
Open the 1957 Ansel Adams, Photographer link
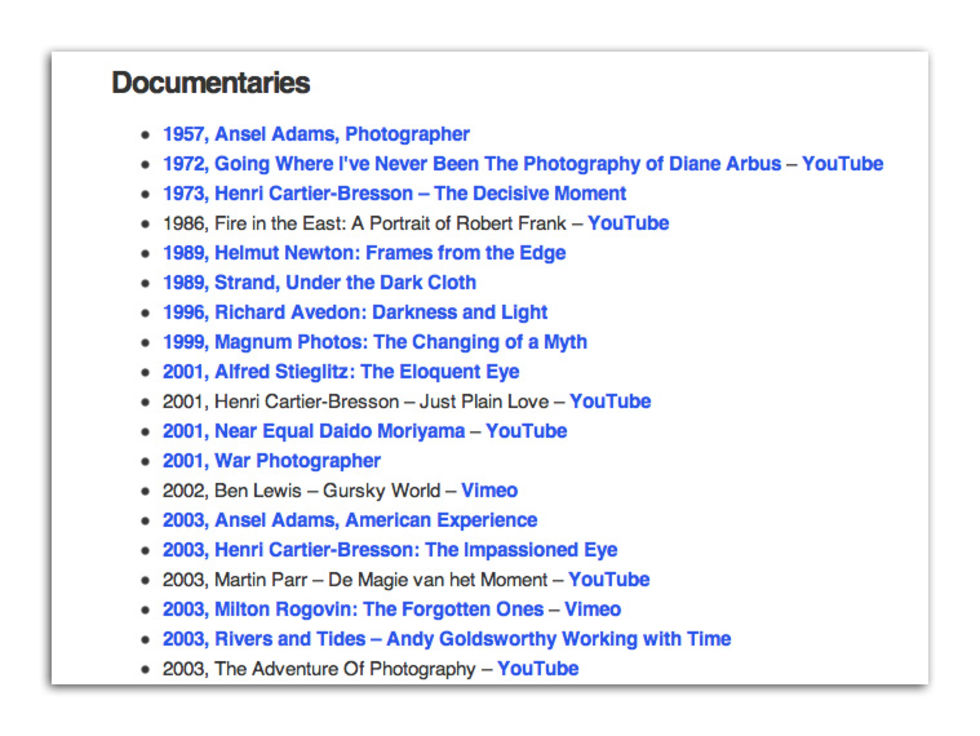[x=316, y=134]
